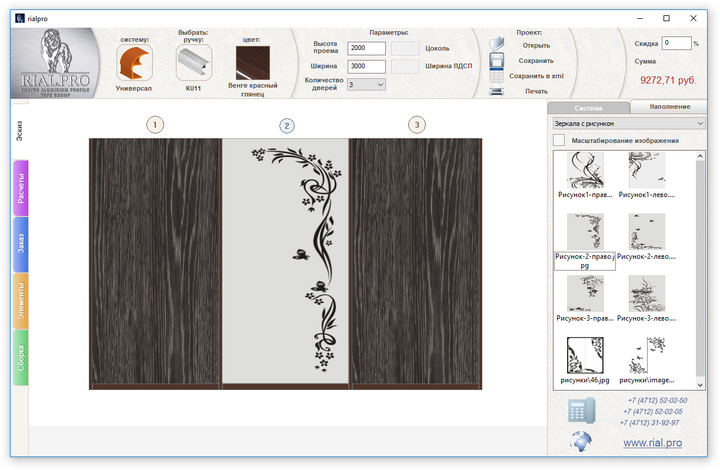
Task: Click the printer icon beside Печать
Action: click(496, 91)
